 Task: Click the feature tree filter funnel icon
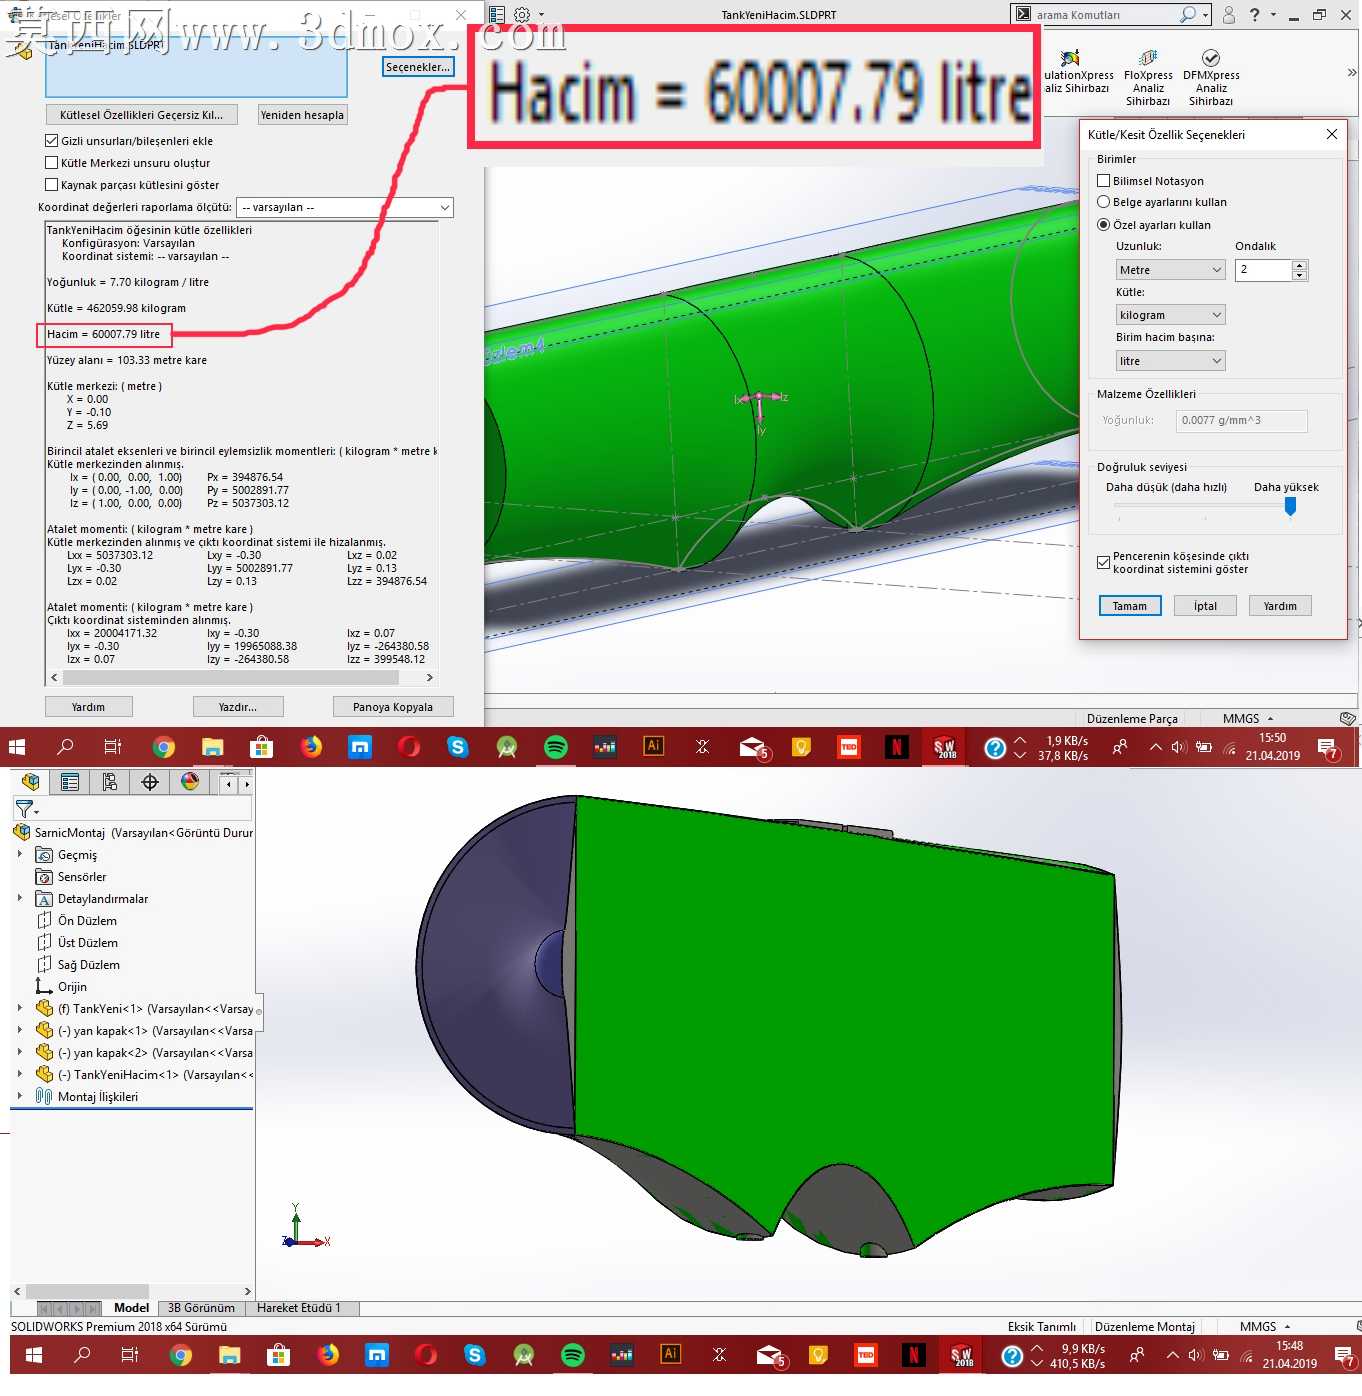[24, 808]
